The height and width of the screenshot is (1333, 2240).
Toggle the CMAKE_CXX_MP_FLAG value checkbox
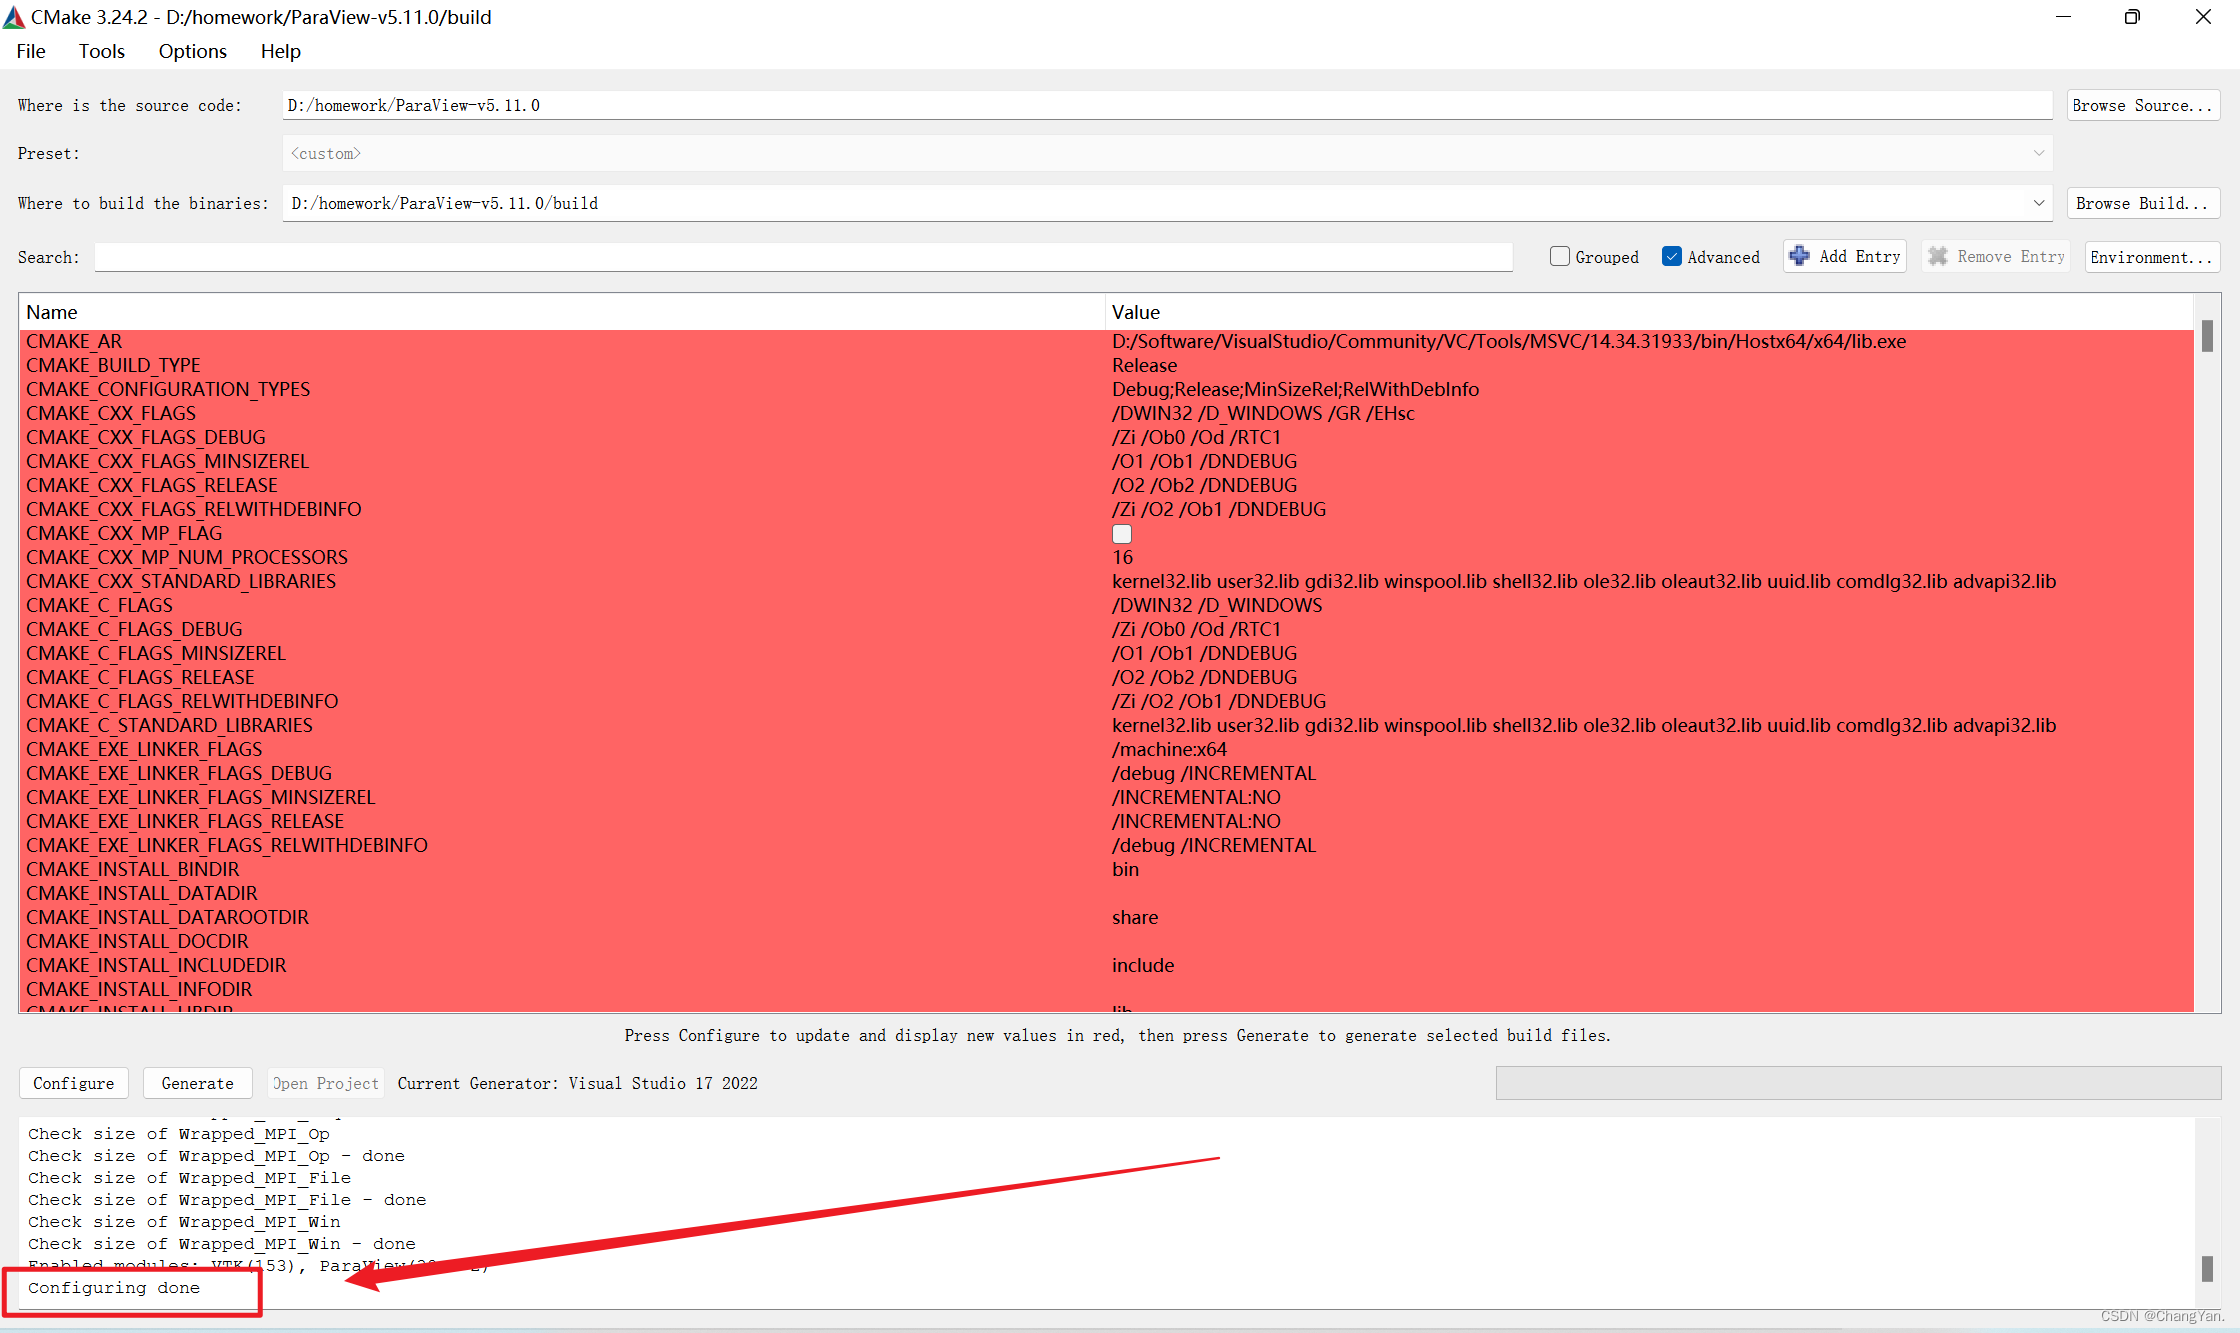1122,533
